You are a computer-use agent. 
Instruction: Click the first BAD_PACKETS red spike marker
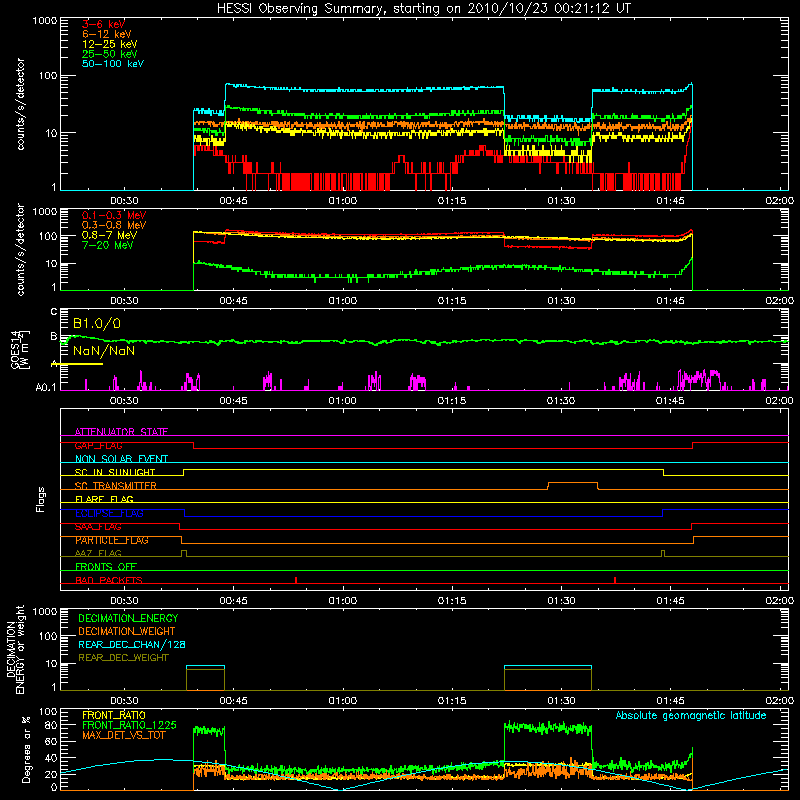coord(296,580)
